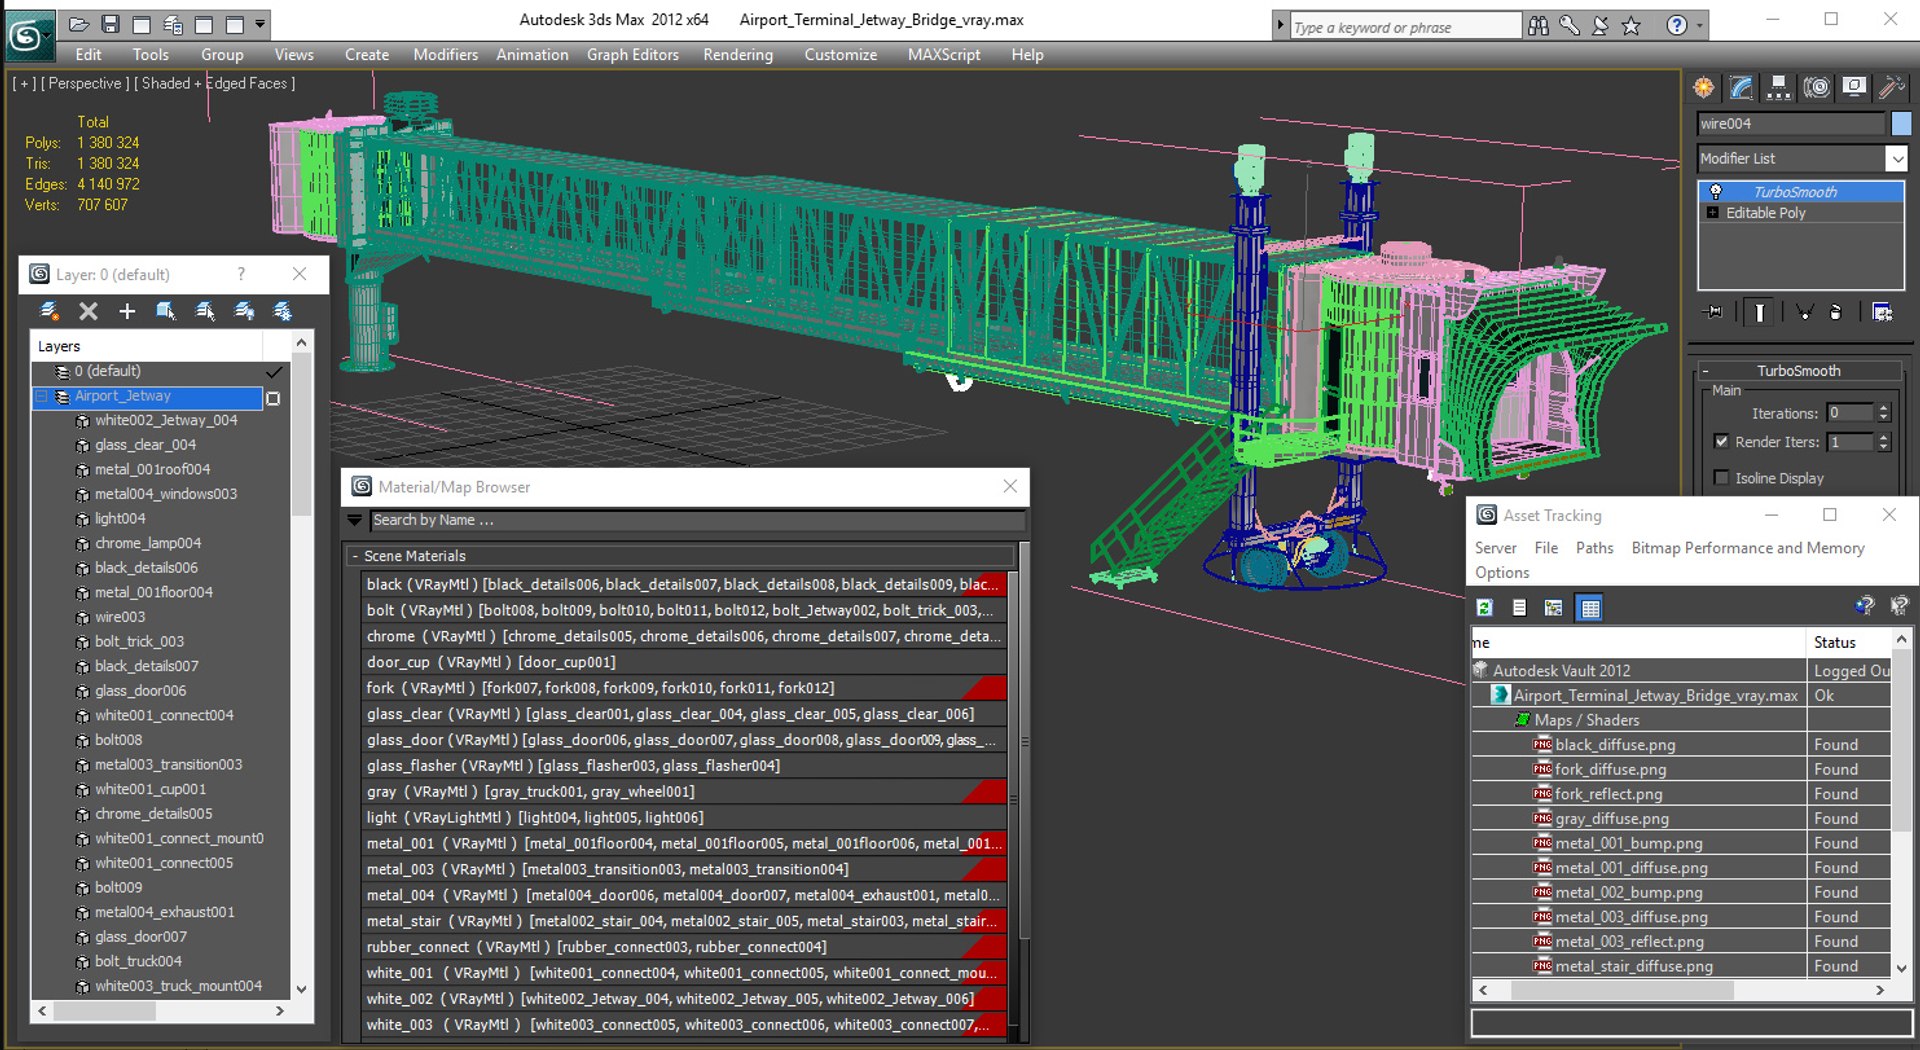The image size is (1920, 1050).
Task: Click the Search by Name field
Action: point(697,520)
